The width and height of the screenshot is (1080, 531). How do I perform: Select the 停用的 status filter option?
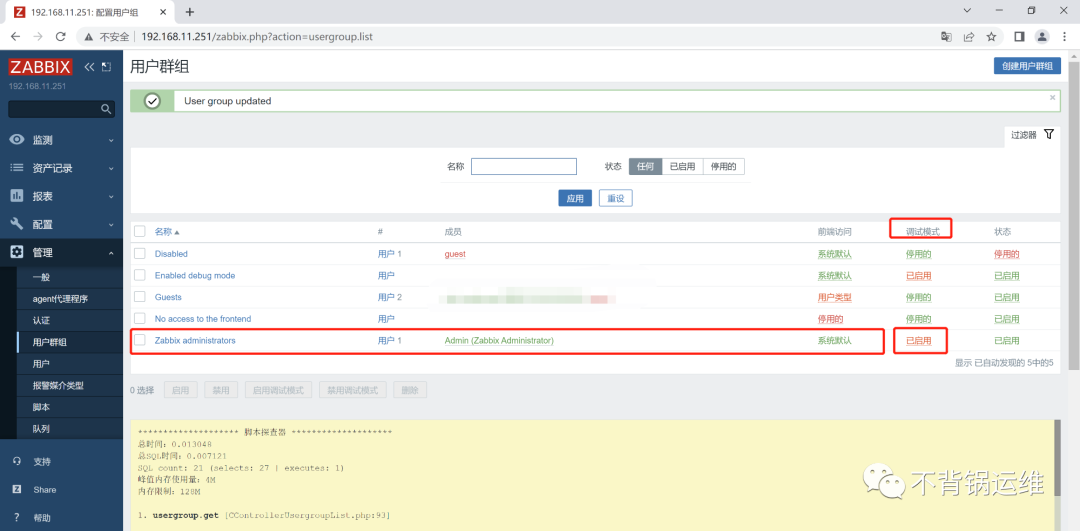(x=723, y=167)
